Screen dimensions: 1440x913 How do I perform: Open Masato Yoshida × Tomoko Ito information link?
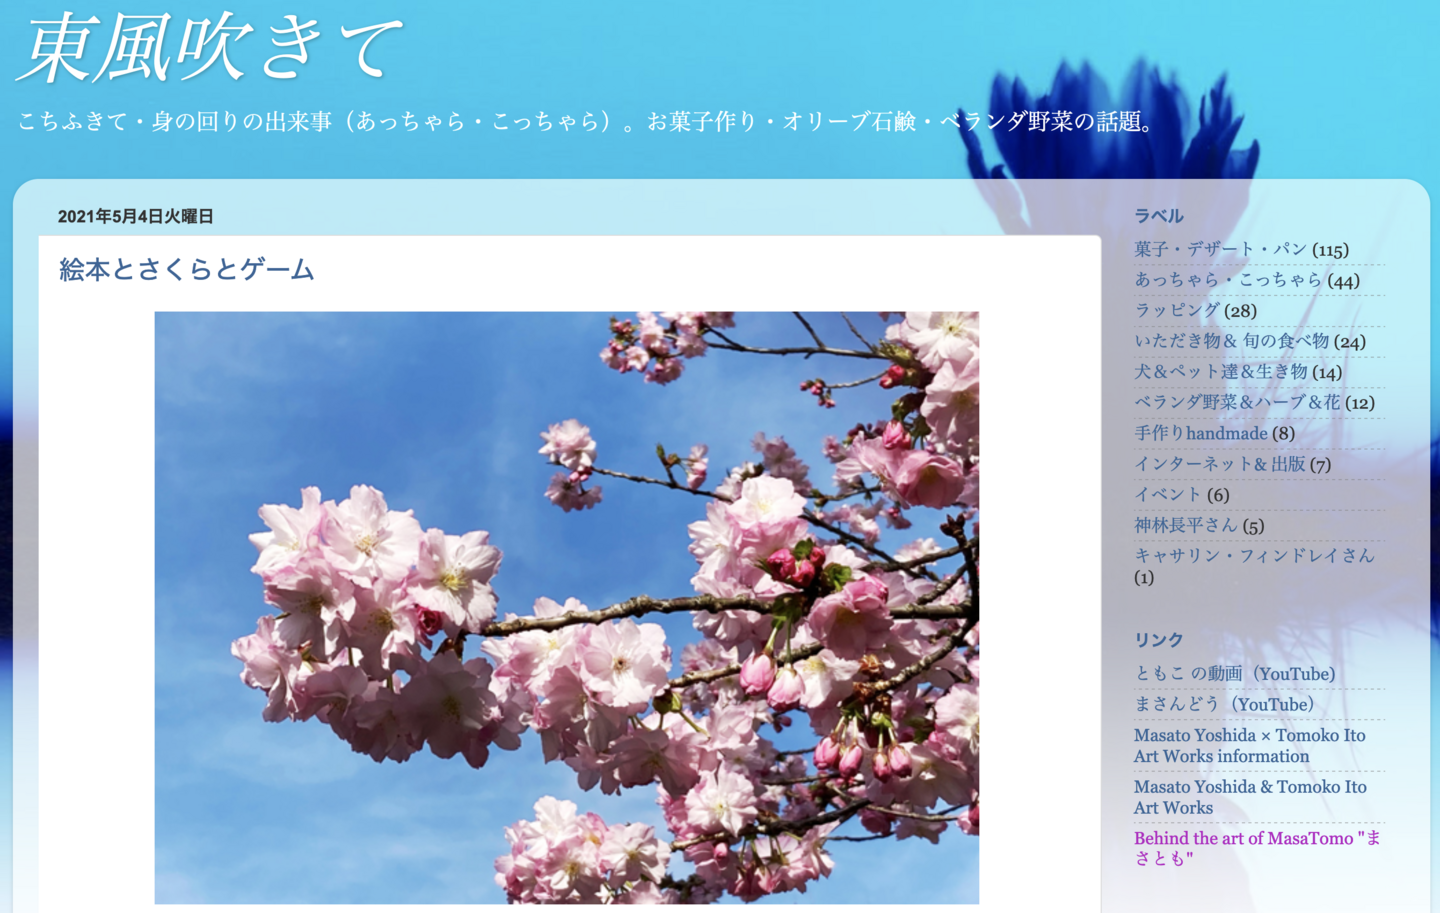(1249, 745)
